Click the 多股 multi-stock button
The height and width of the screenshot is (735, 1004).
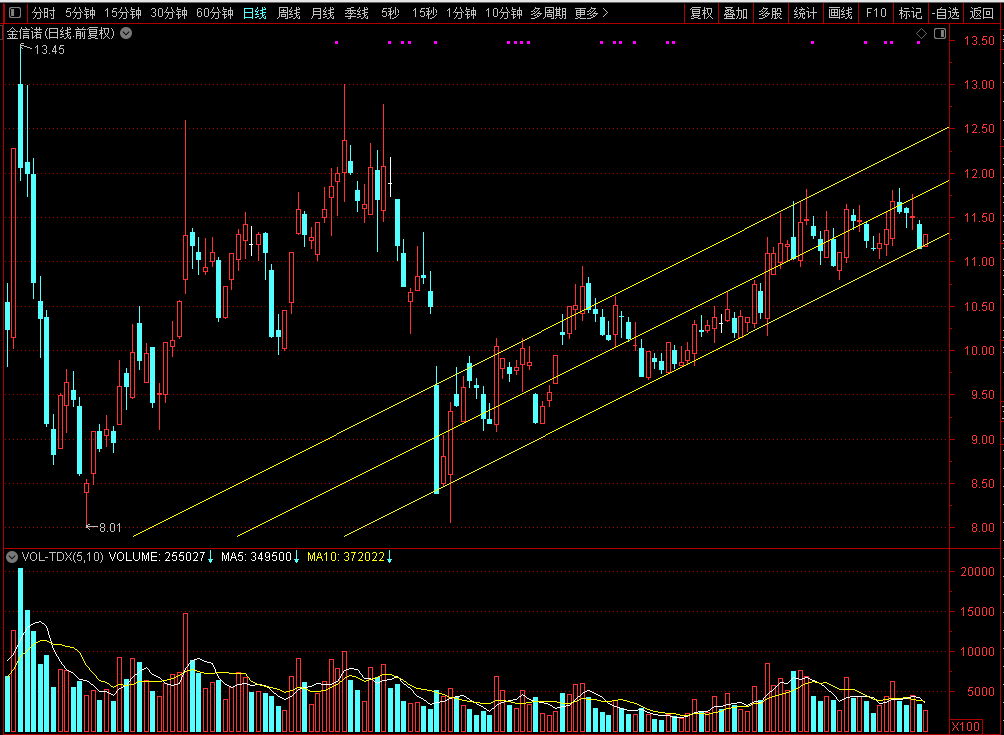pos(770,13)
